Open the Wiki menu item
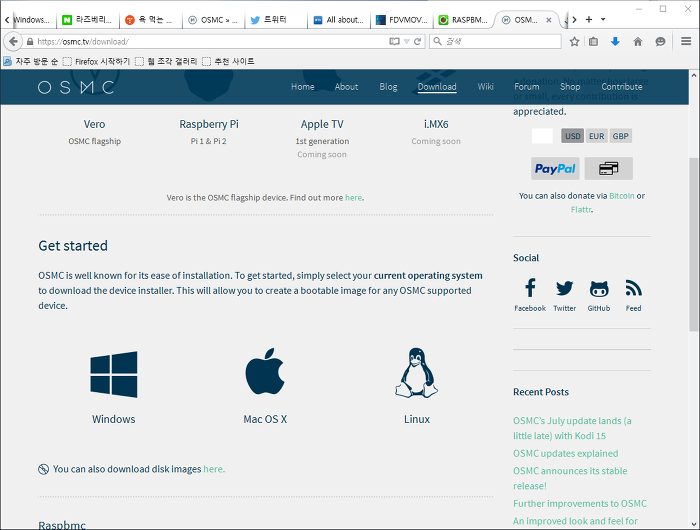Image resolution: width=700 pixels, height=530 pixels. 485,87
